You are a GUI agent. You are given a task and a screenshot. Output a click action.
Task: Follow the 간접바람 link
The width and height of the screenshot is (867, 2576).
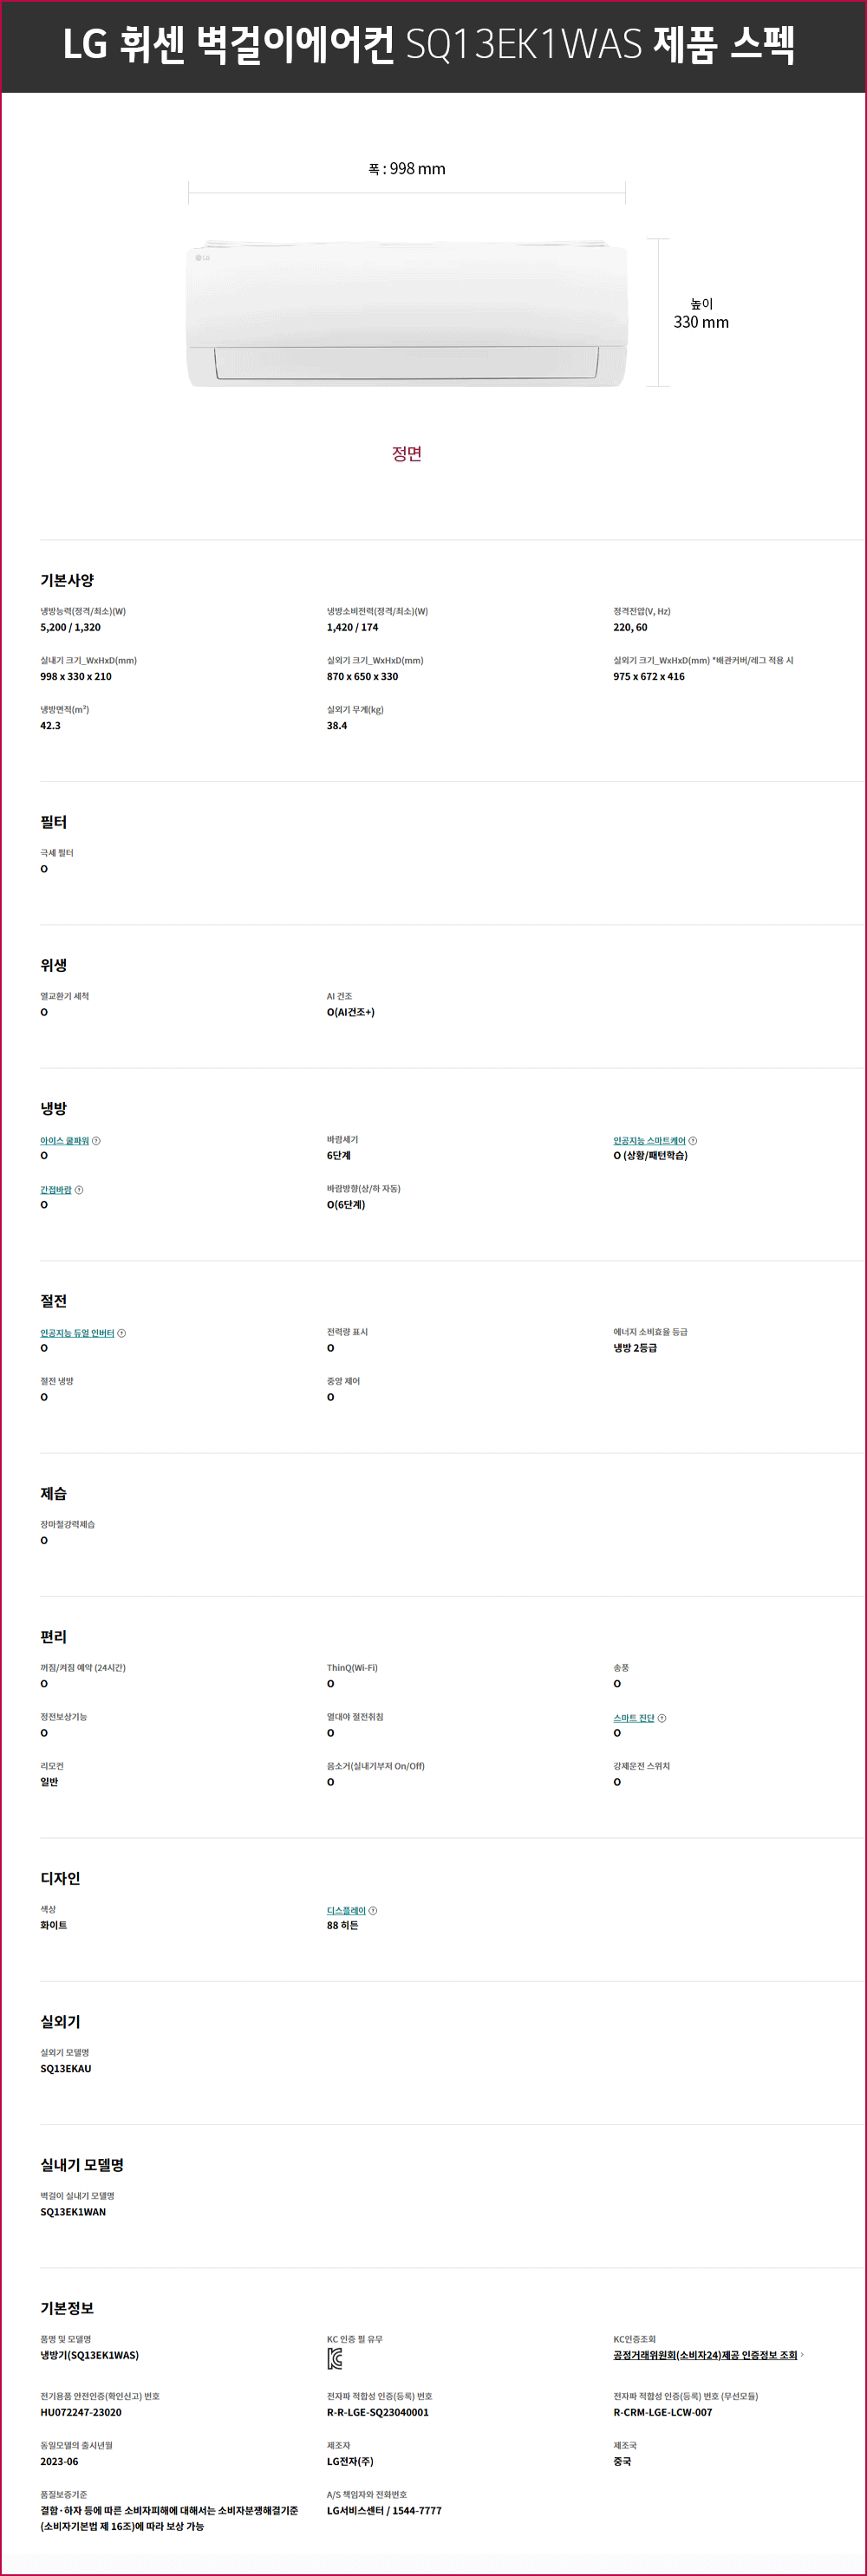[56, 1190]
